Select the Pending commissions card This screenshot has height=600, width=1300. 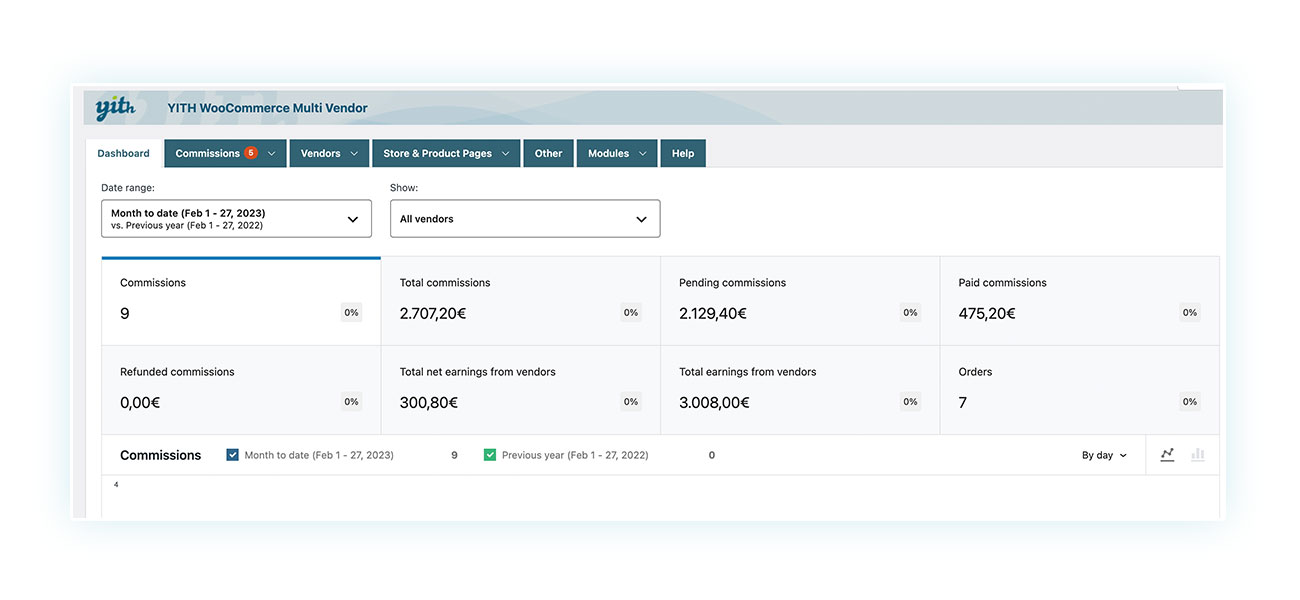[x=799, y=301]
